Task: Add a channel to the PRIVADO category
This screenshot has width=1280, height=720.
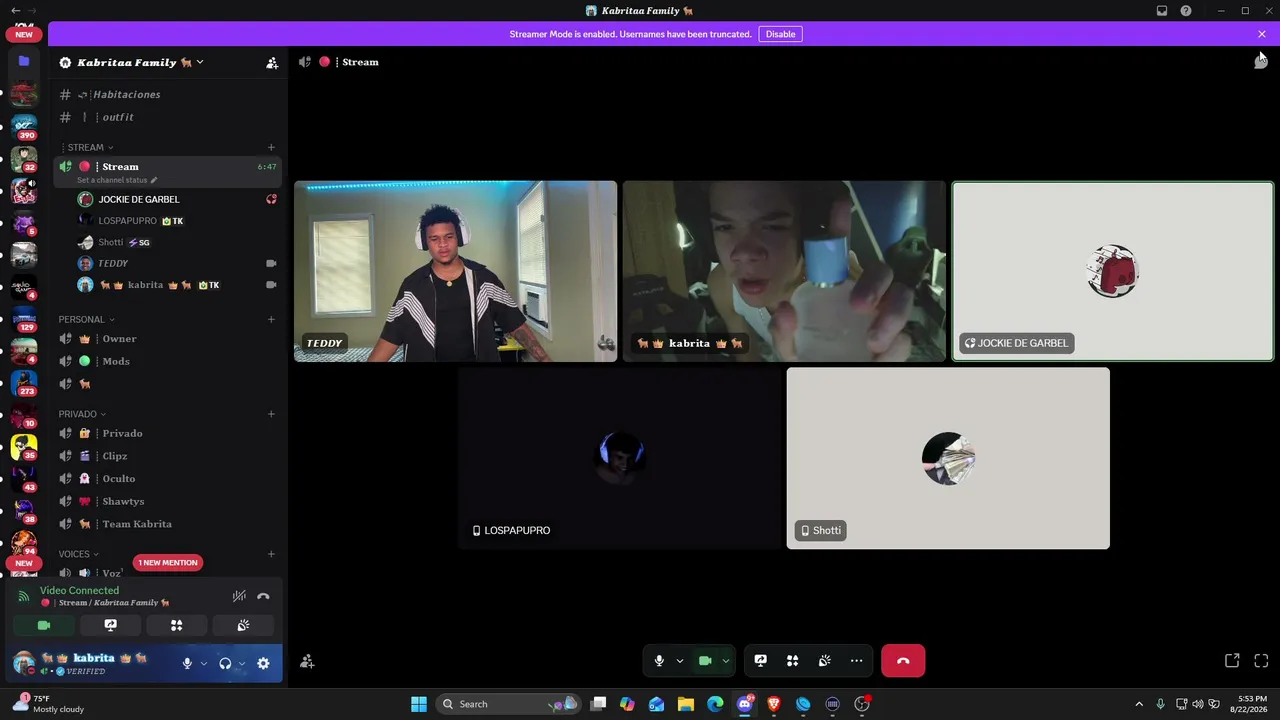Action: [x=271, y=414]
